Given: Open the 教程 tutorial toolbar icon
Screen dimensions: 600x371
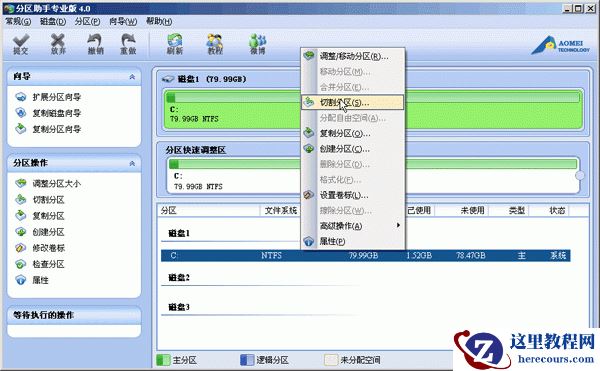Looking at the screenshot, I should coord(215,44).
